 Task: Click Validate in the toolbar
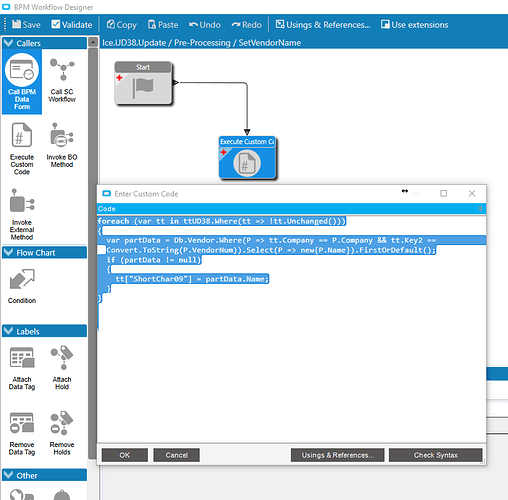point(72,25)
